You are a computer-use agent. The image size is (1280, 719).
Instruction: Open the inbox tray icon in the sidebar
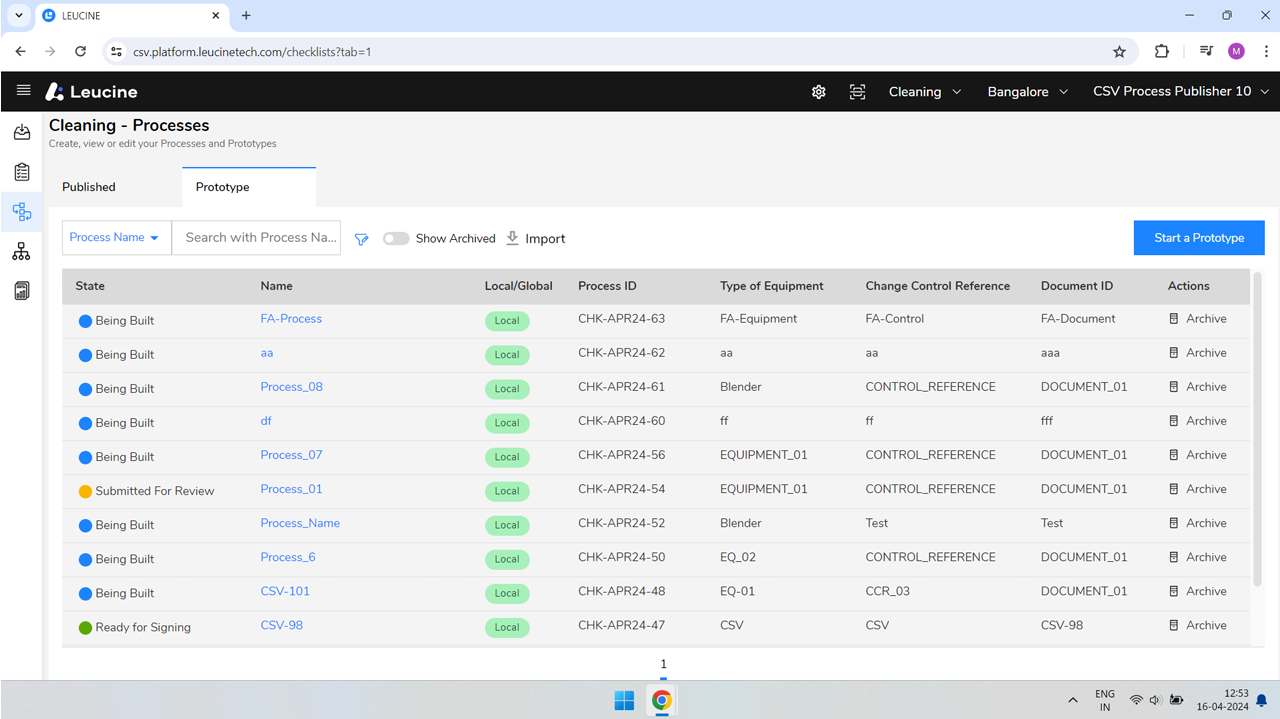pos(21,131)
